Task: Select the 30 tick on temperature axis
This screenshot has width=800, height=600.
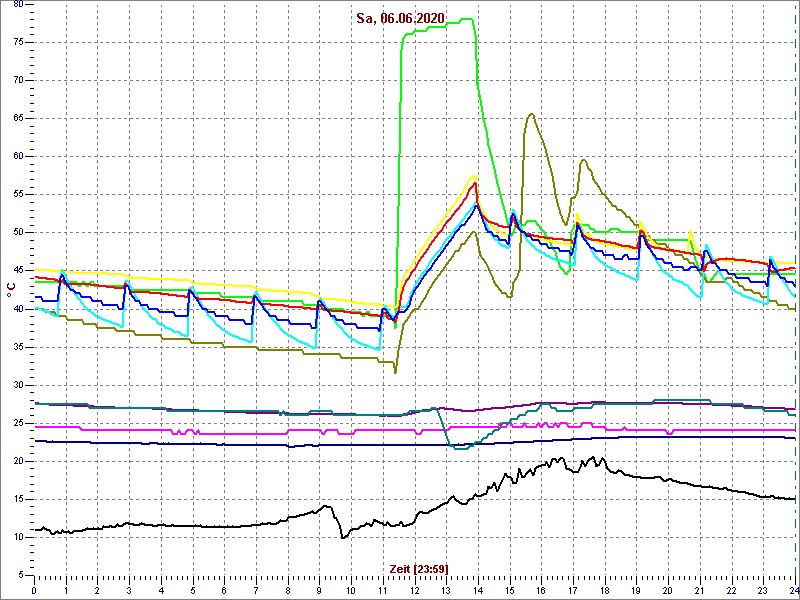Action: pyautogui.click(x=18, y=385)
